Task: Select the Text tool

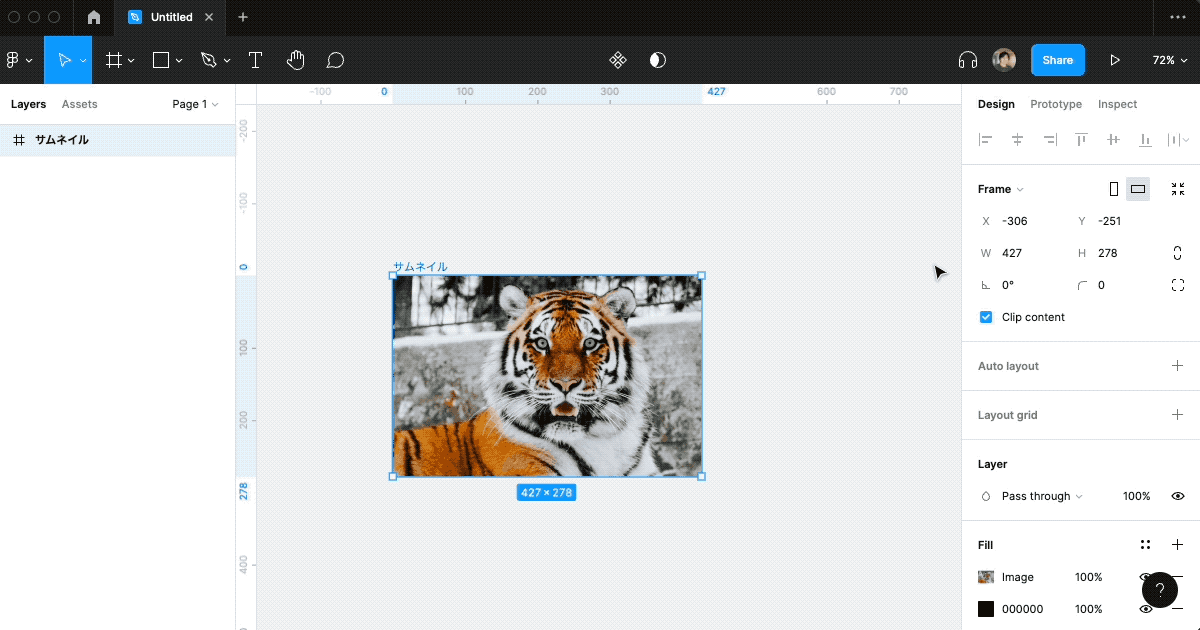Action: click(x=255, y=60)
